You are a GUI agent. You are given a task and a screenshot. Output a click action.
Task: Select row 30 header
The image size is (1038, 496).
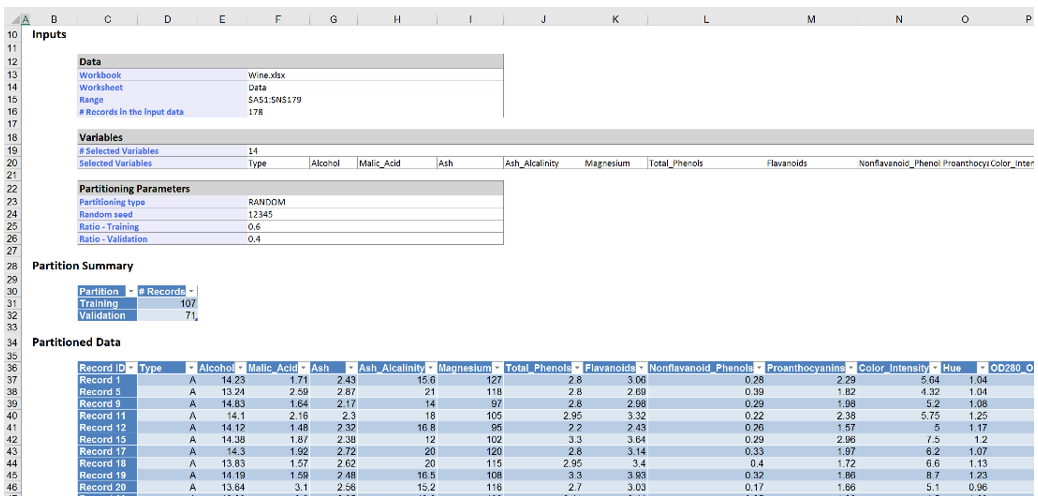pyautogui.click(x=12, y=291)
